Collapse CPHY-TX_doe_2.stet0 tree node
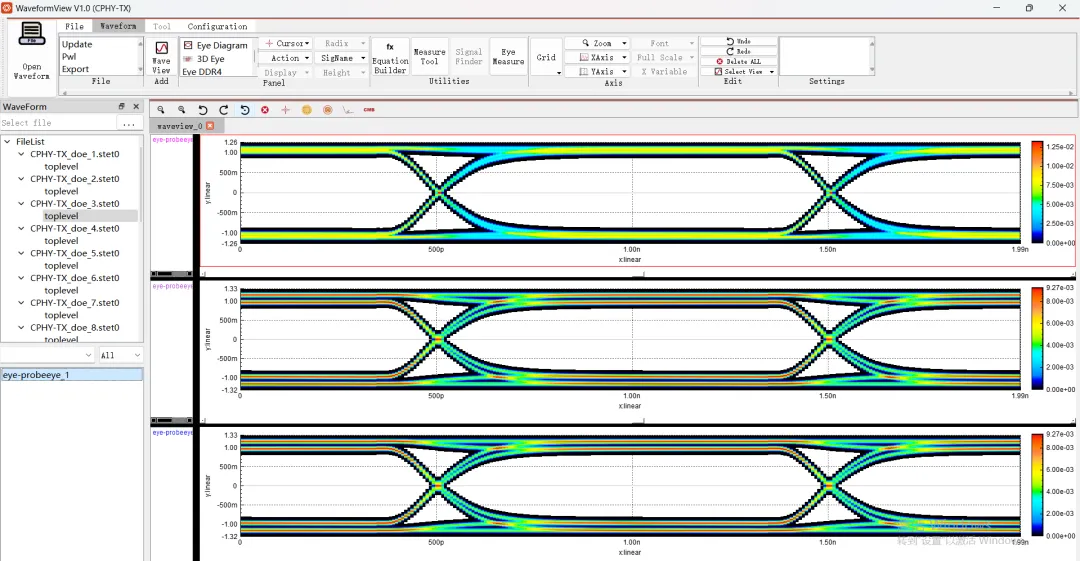The image size is (1080, 561). [x=21, y=178]
